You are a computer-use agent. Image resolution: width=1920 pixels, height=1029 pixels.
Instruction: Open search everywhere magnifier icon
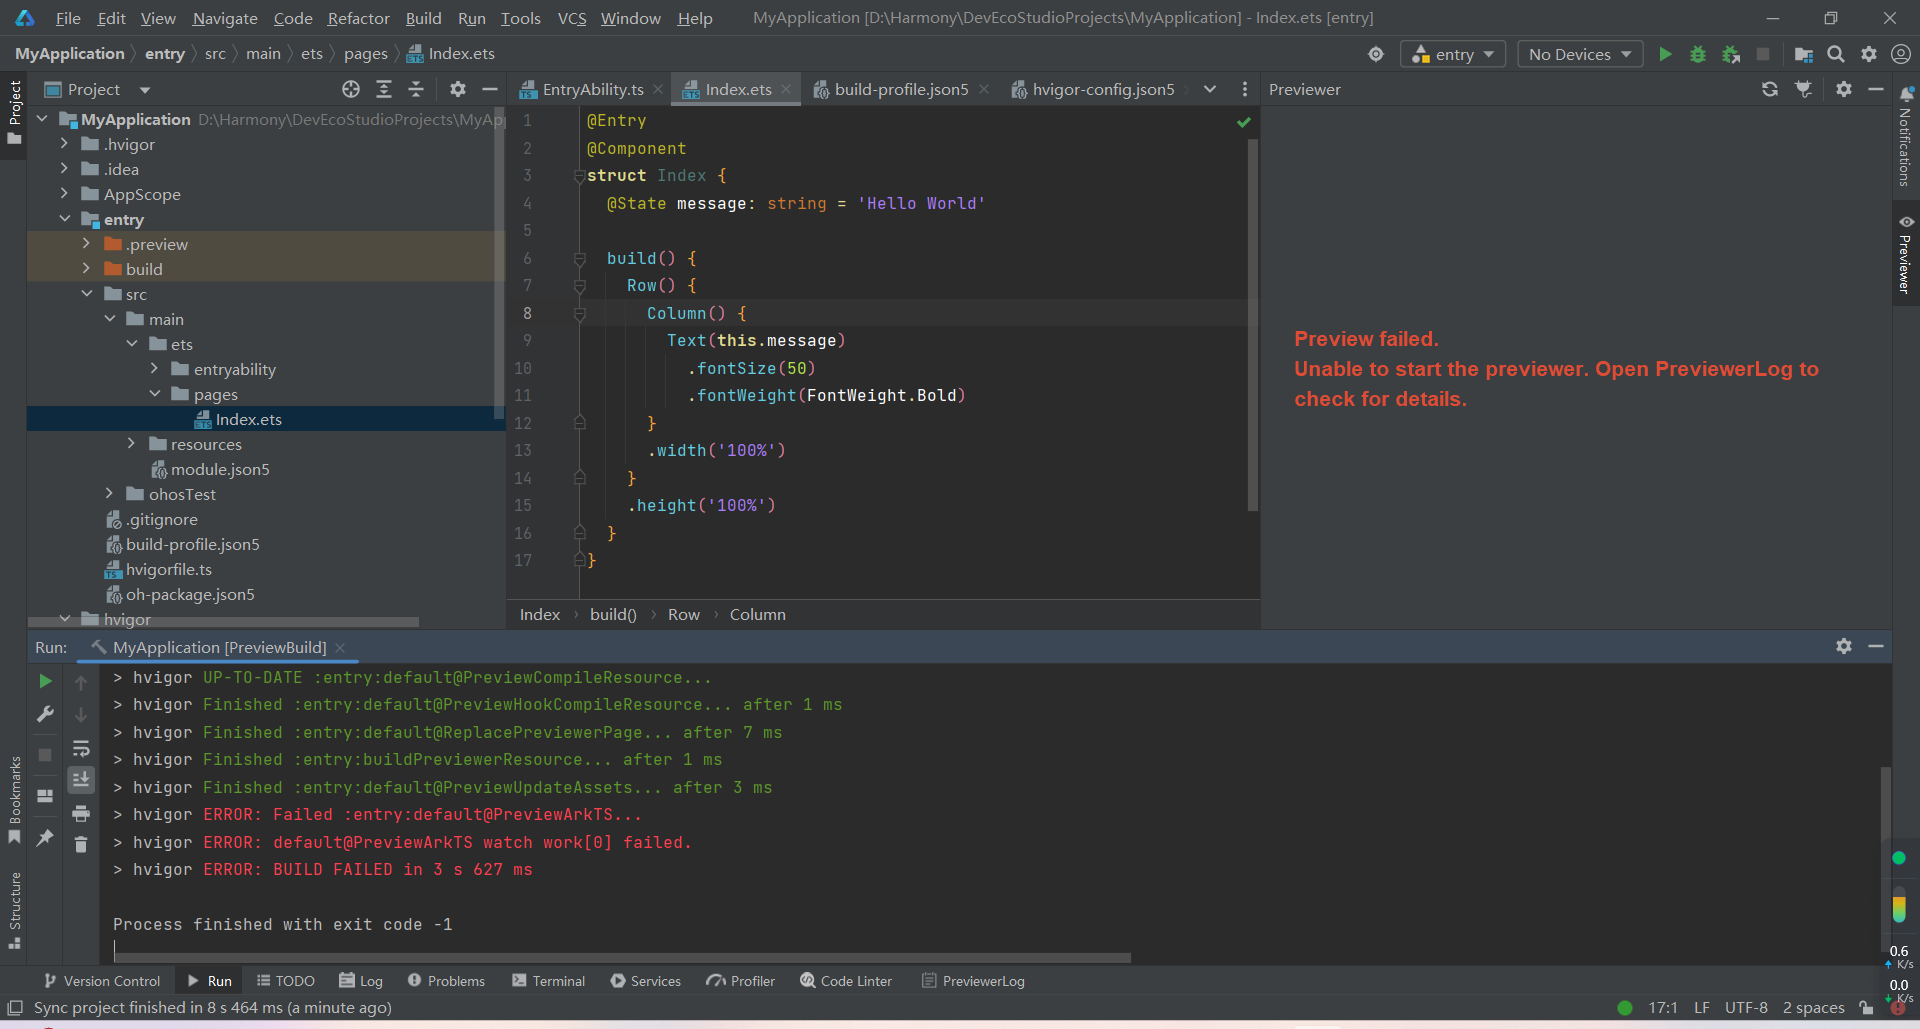pyautogui.click(x=1836, y=54)
